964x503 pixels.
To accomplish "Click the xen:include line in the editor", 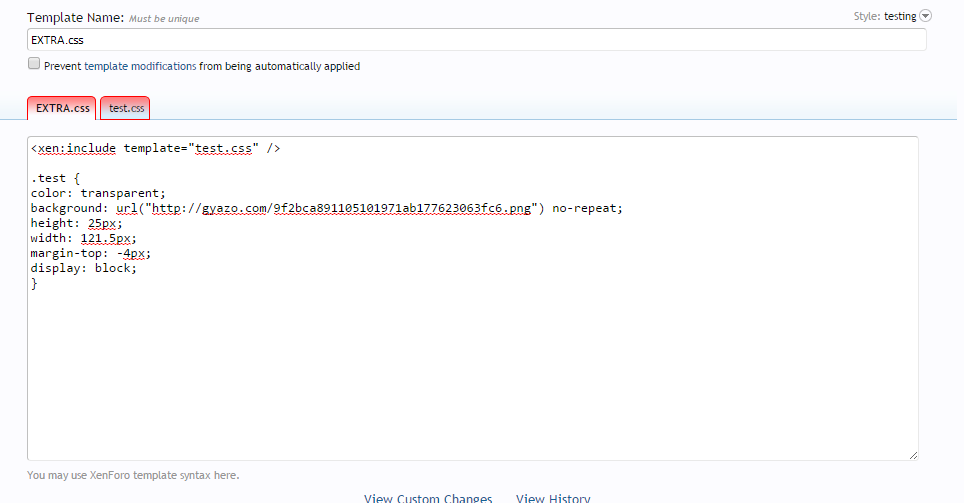I will point(155,149).
